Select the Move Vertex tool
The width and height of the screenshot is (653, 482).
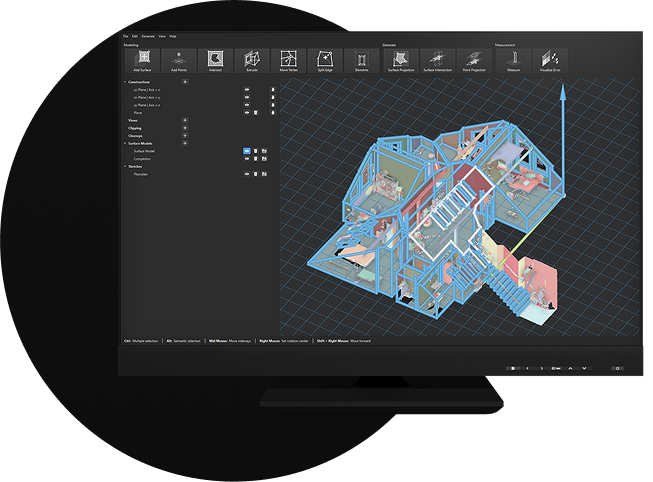tap(288, 61)
